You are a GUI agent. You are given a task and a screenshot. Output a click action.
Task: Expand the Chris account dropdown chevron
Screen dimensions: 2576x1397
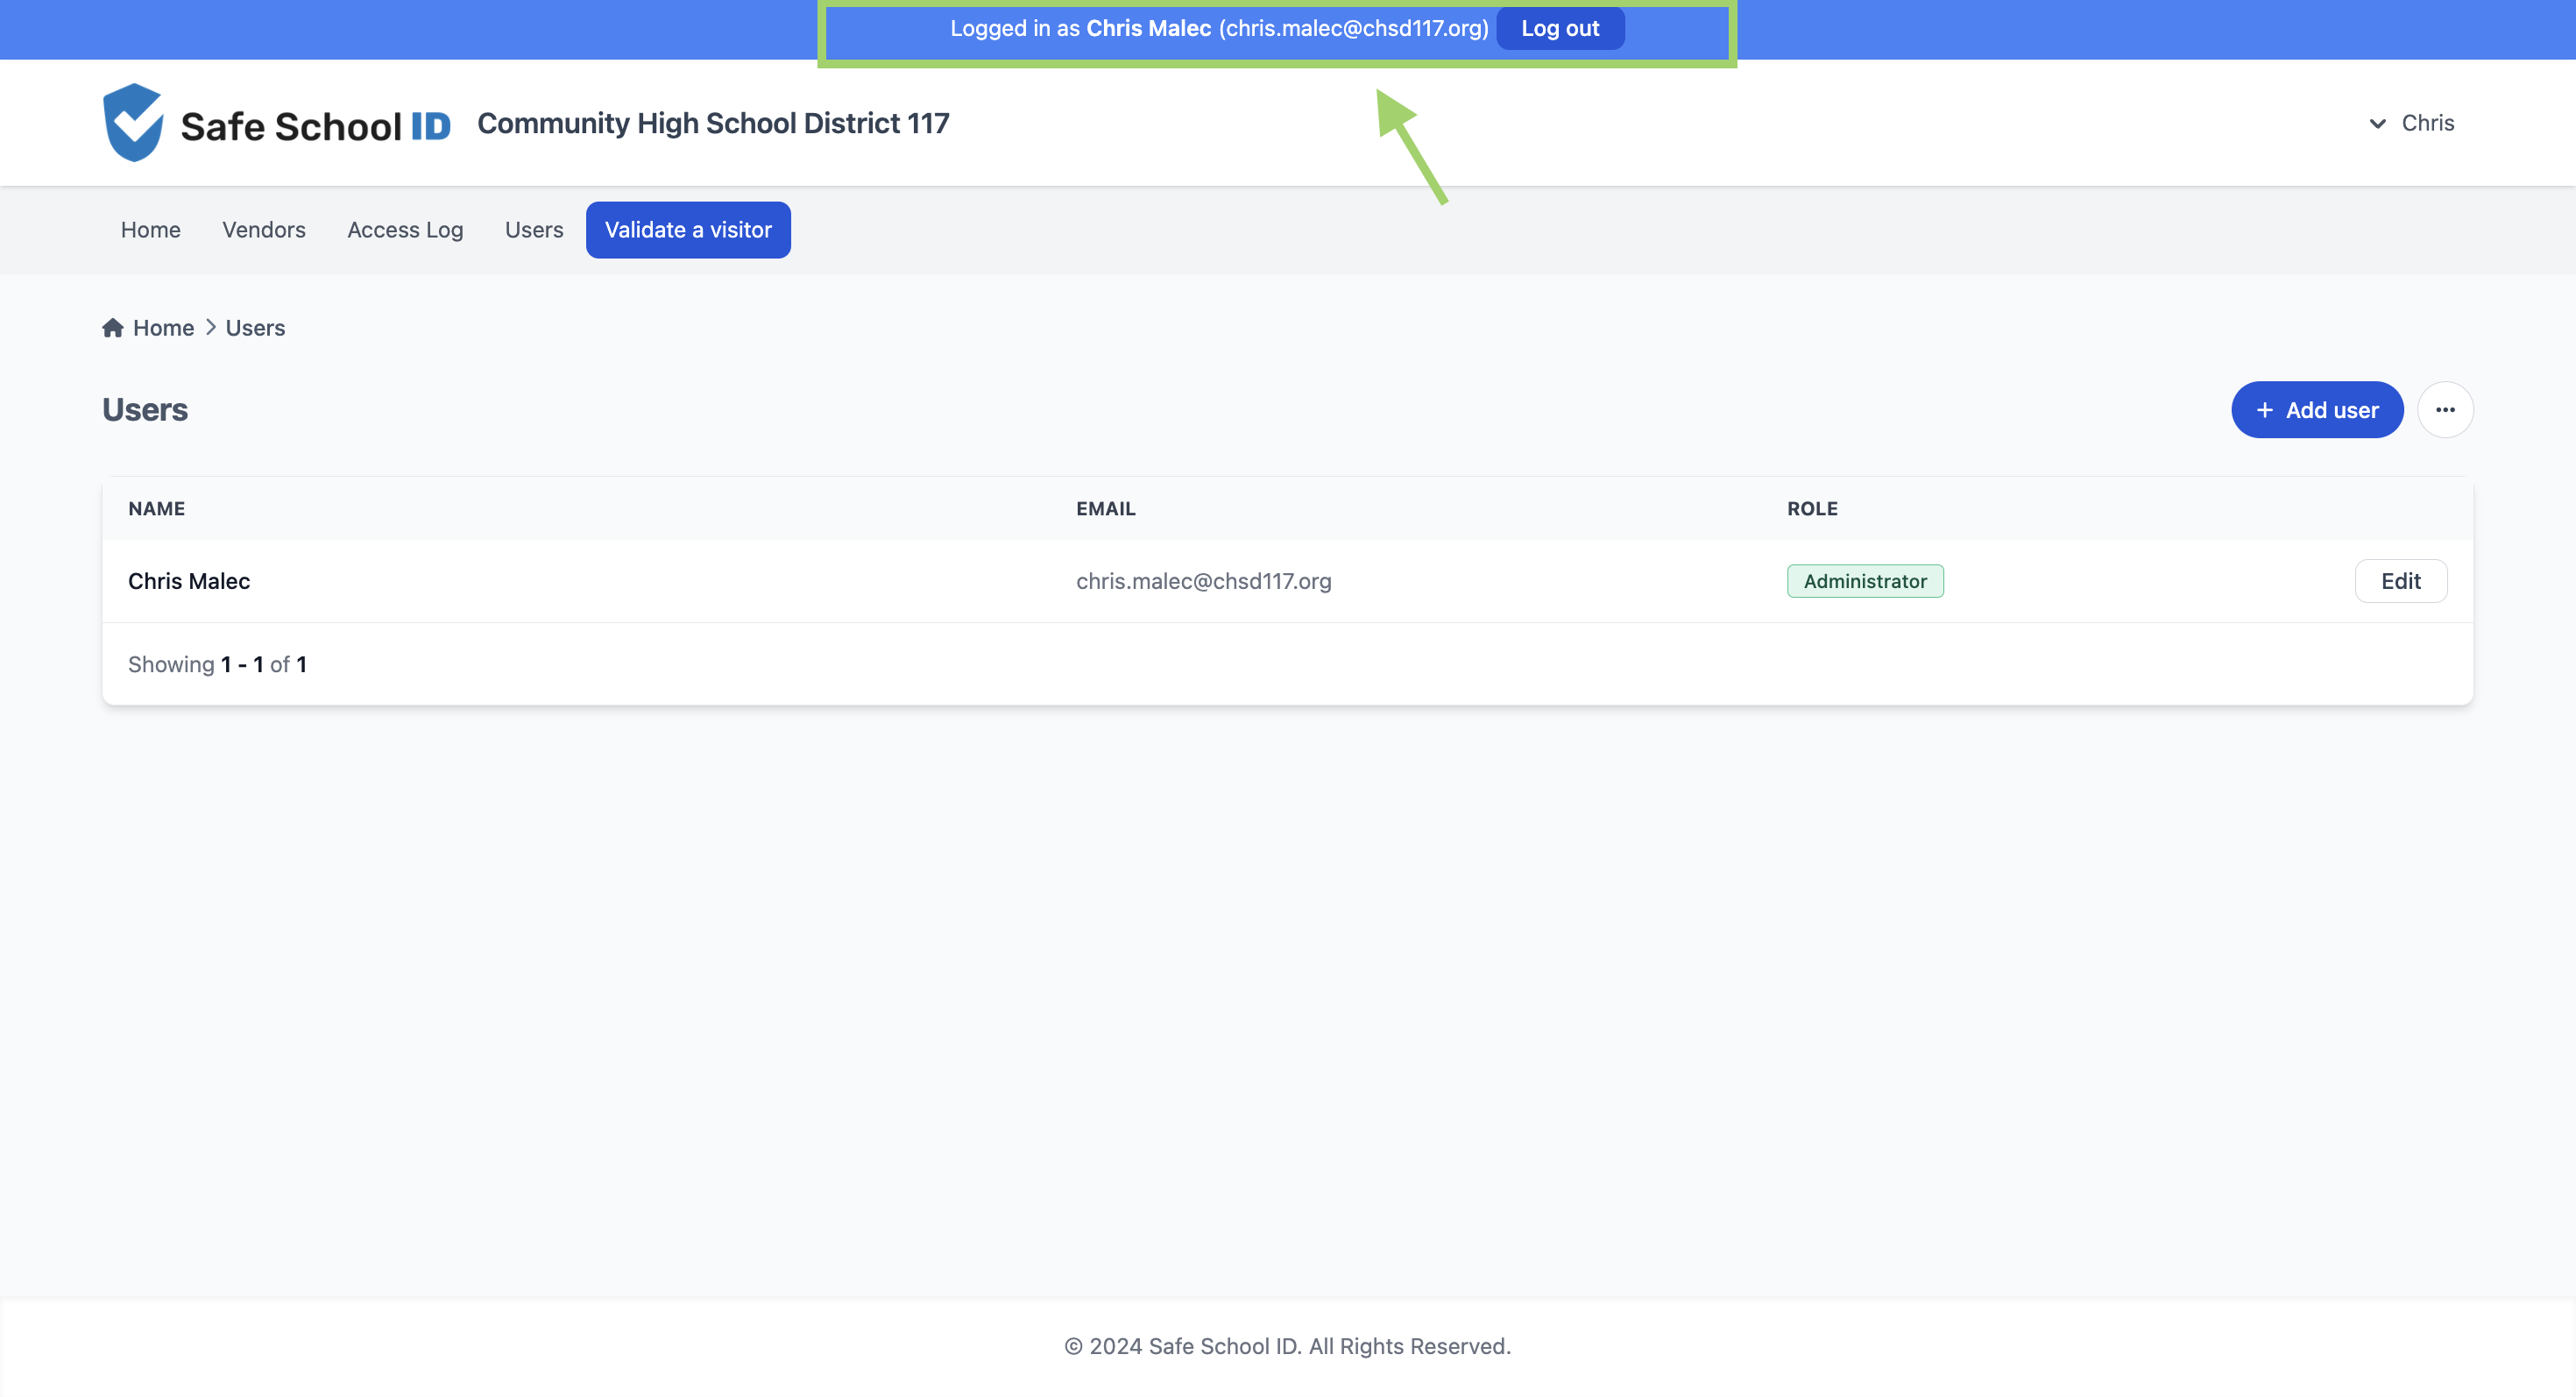click(x=2378, y=124)
